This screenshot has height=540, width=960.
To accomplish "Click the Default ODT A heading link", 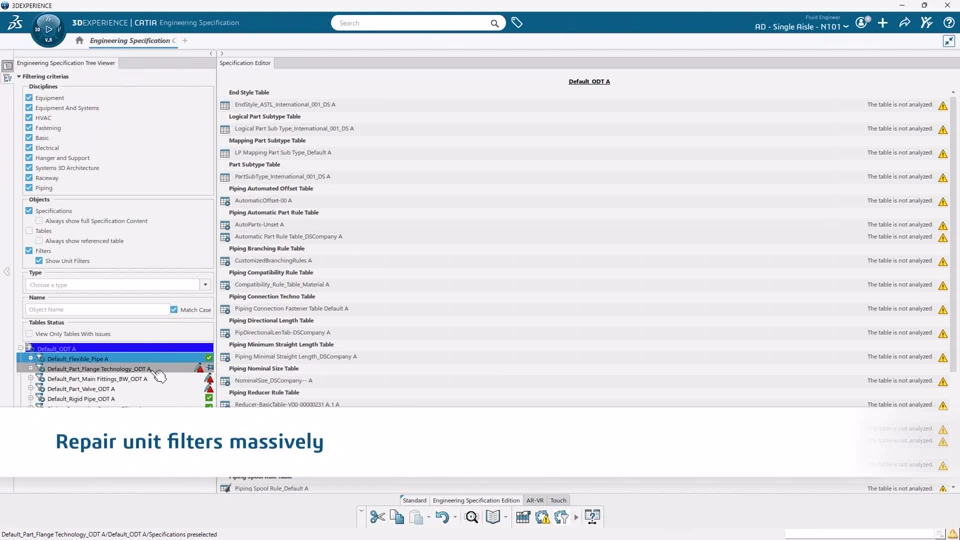I will [589, 81].
